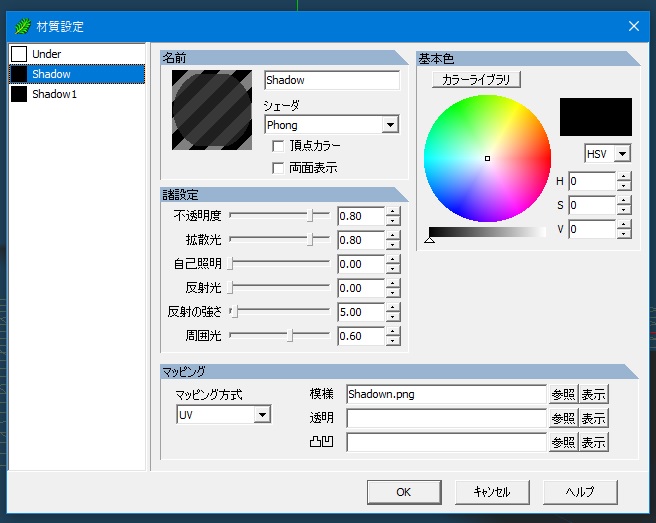Screen dimensions: 656x523
Task: Click the H value input field
Action: [x=592, y=182]
